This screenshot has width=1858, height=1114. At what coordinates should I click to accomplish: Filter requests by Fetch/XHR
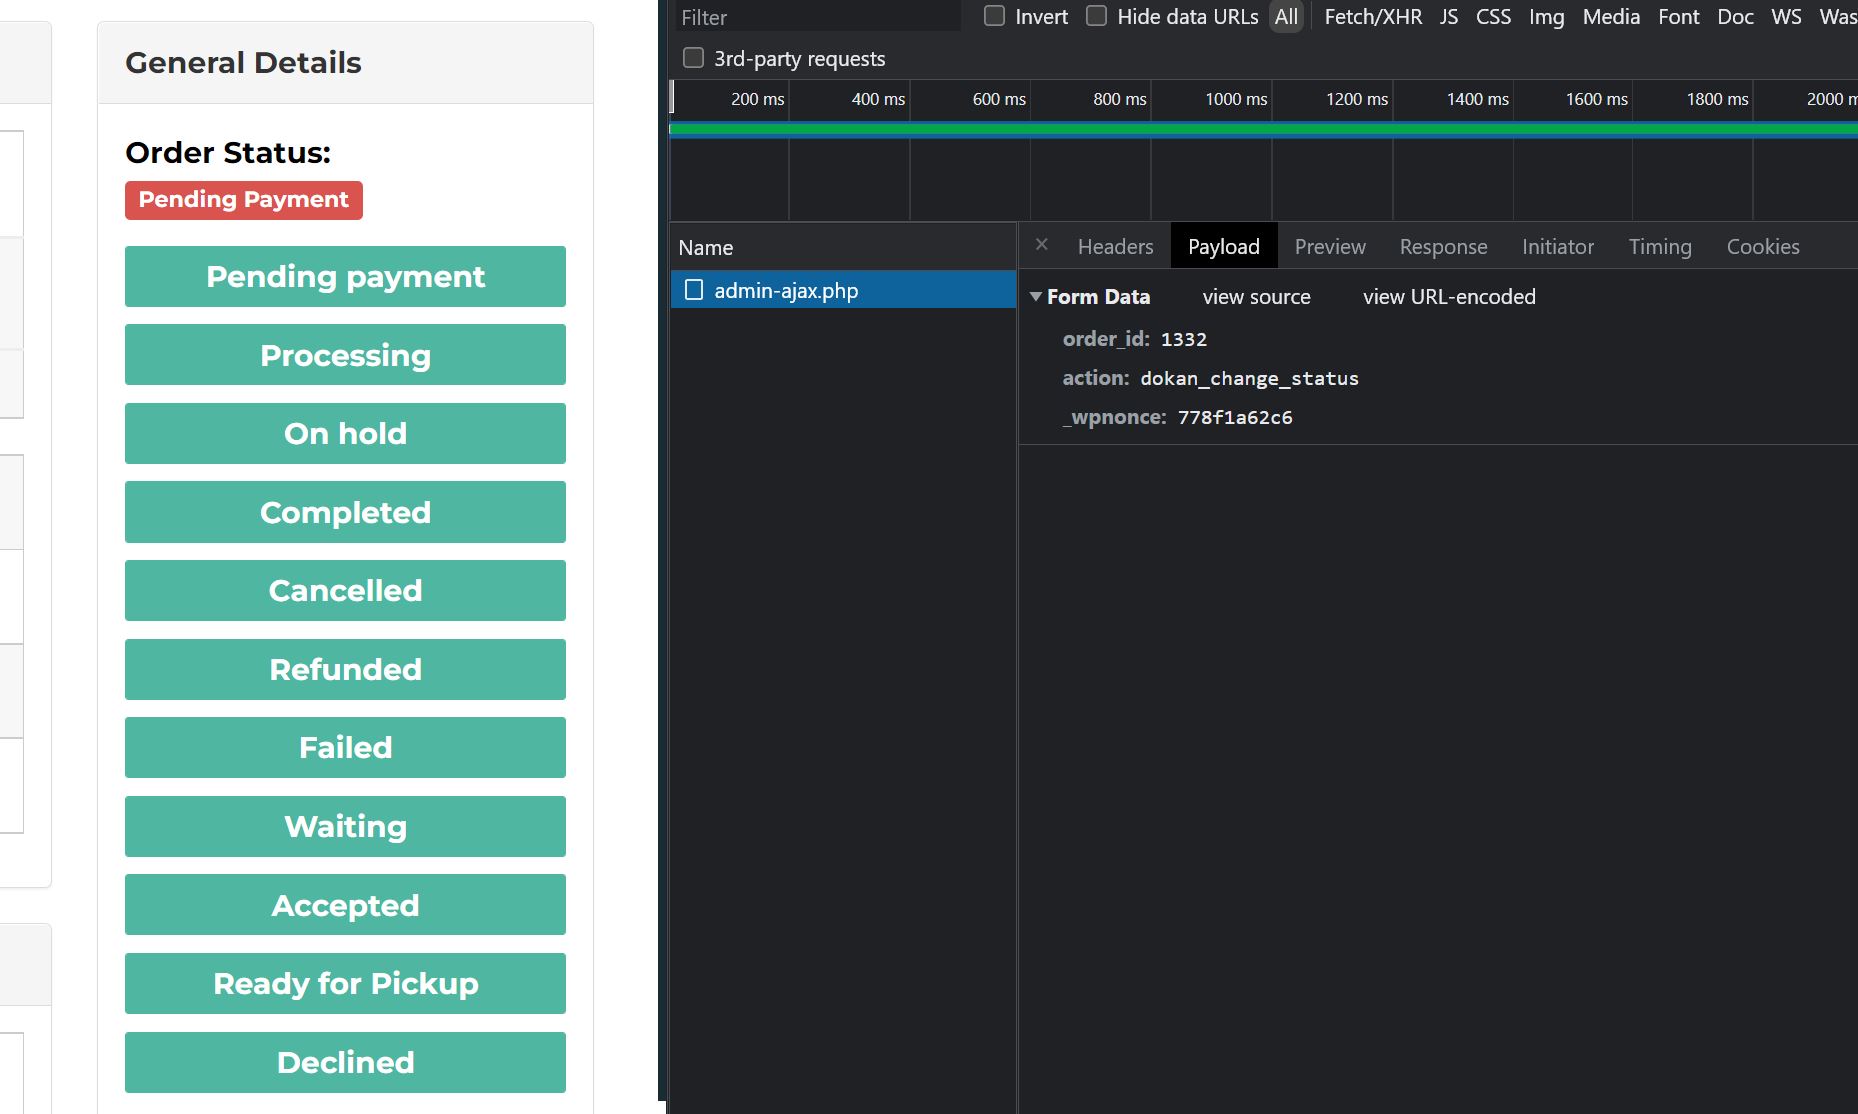pos(1373,17)
